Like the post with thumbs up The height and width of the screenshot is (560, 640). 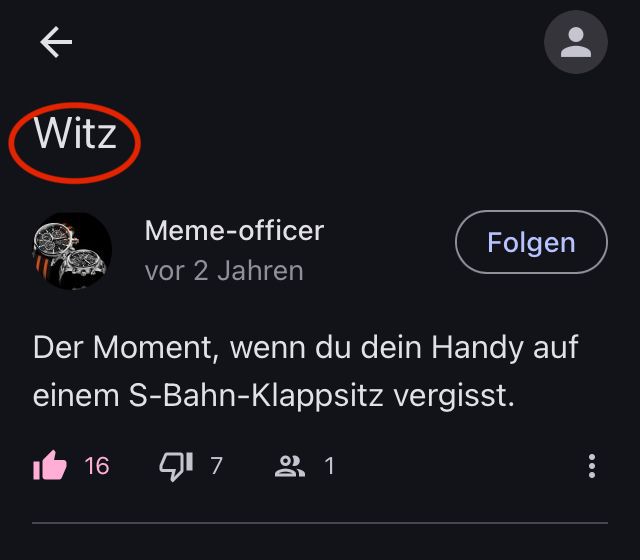coord(50,465)
